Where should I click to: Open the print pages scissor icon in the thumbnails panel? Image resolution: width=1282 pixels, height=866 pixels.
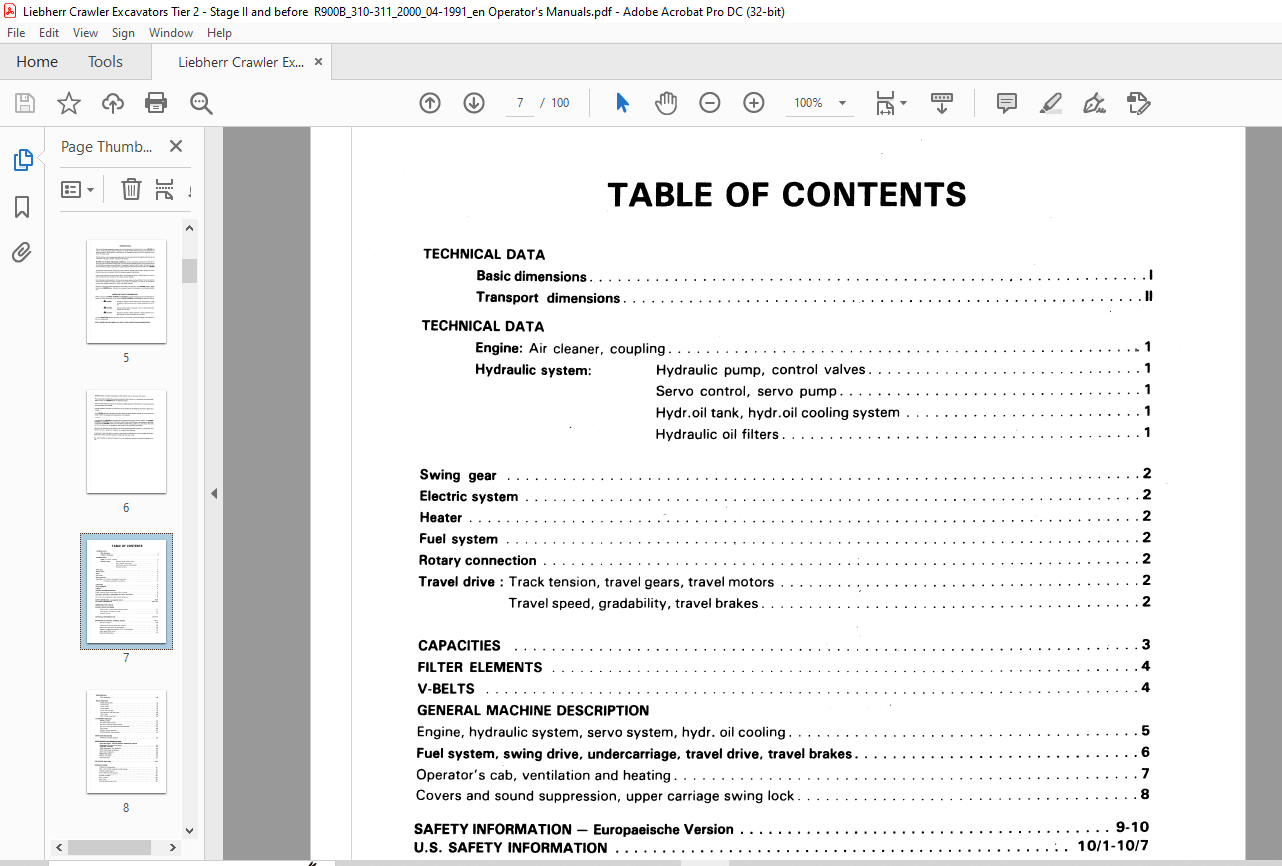point(165,189)
